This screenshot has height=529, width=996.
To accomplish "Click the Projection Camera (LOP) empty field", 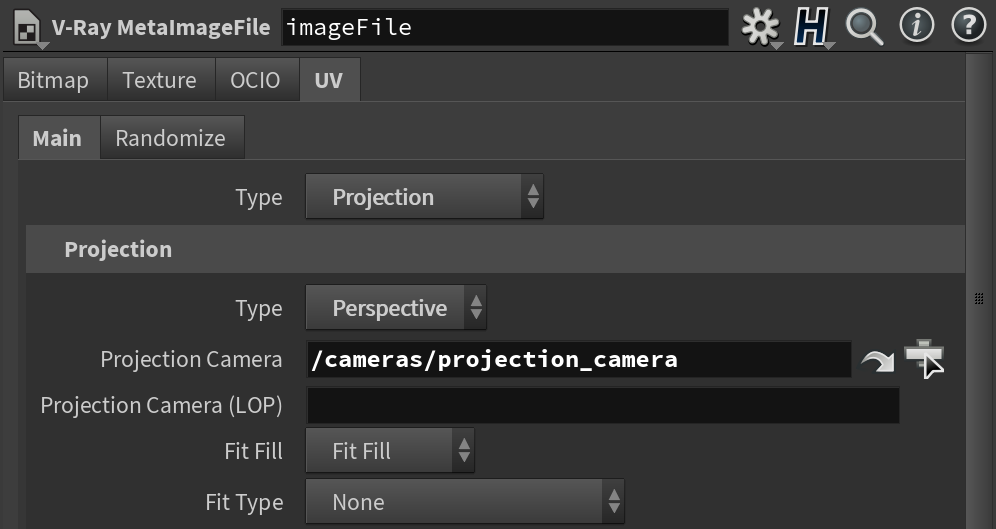I will [603, 405].
